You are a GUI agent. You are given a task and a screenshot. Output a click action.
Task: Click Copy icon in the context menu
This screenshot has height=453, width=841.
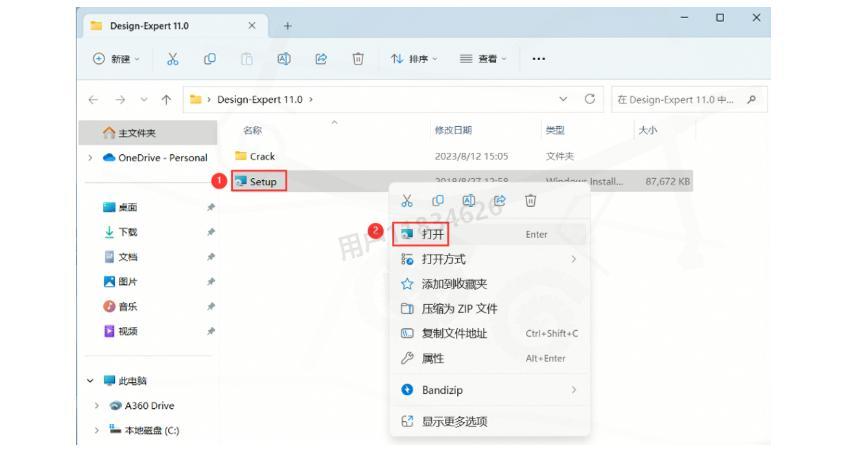[x=438, y=201]
